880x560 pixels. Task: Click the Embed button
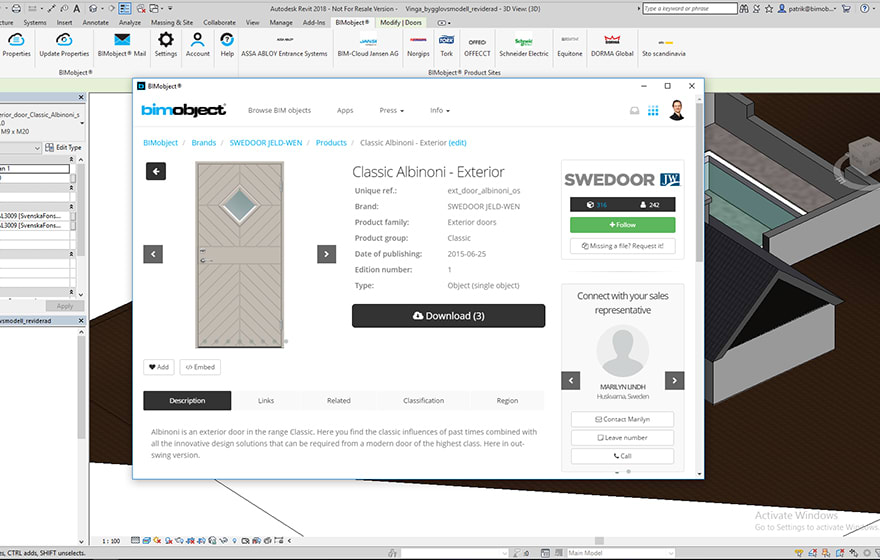200,367
